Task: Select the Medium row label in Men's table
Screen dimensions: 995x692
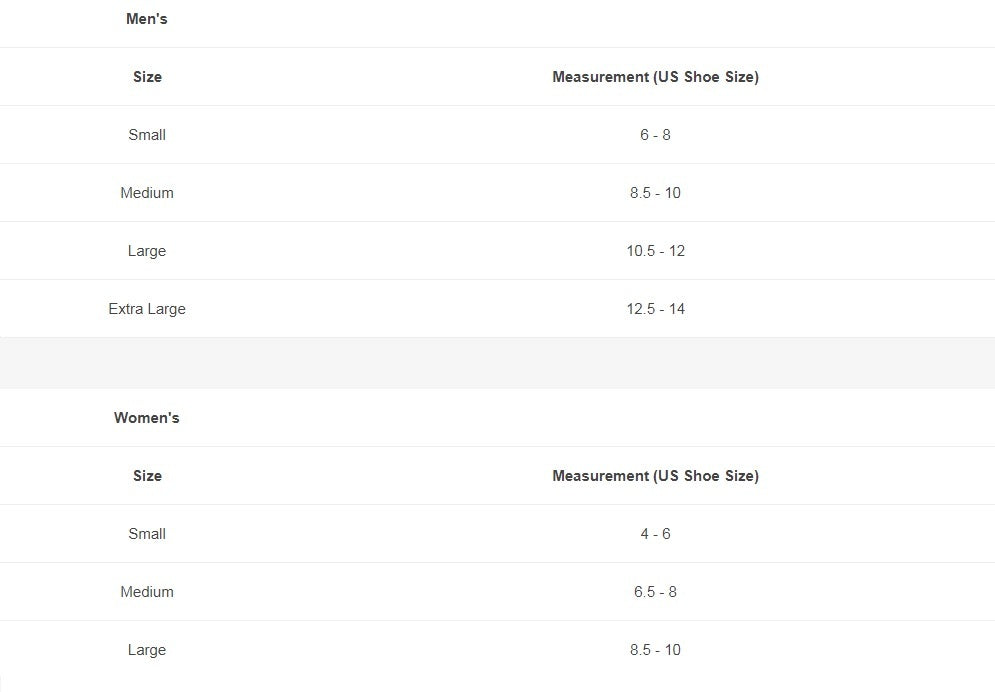Action: (x=147, y=193)
